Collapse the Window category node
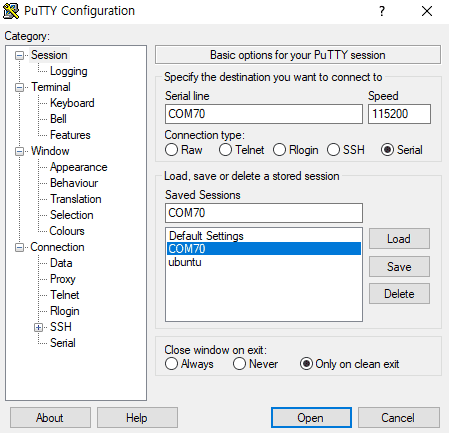 20,151
